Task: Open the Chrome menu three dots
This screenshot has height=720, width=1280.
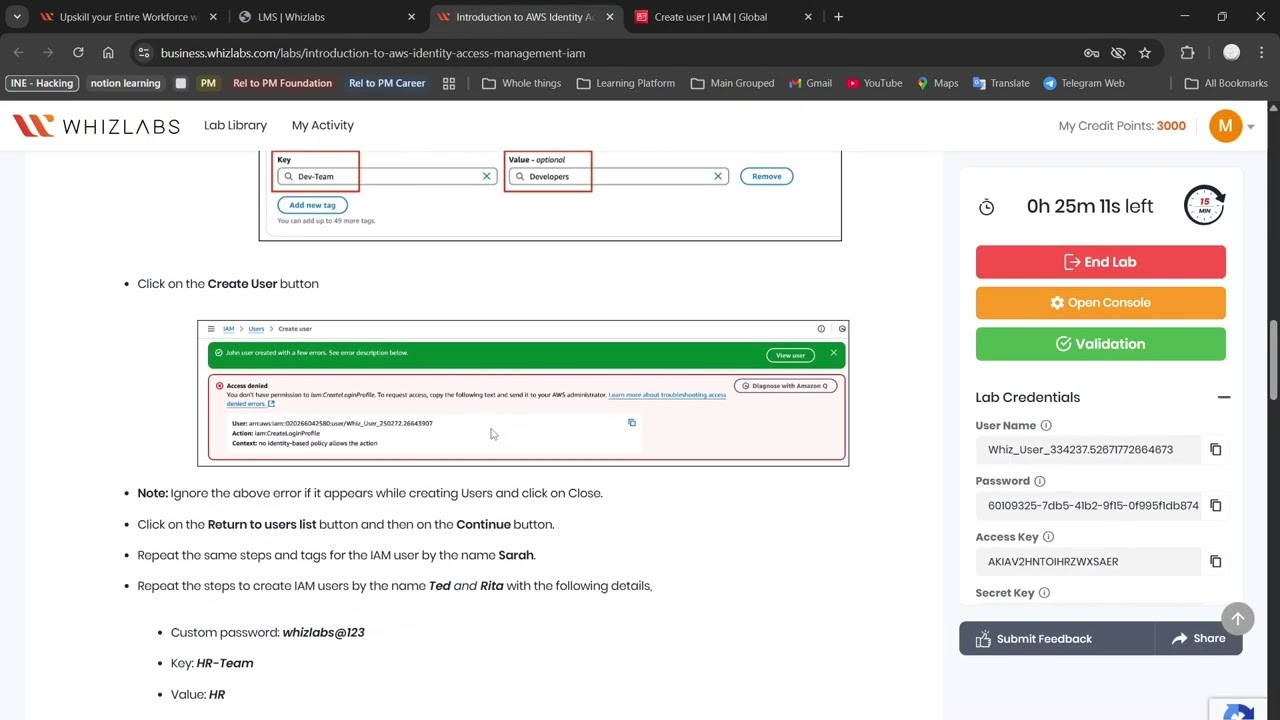Action: click(x=1262, y=53)
